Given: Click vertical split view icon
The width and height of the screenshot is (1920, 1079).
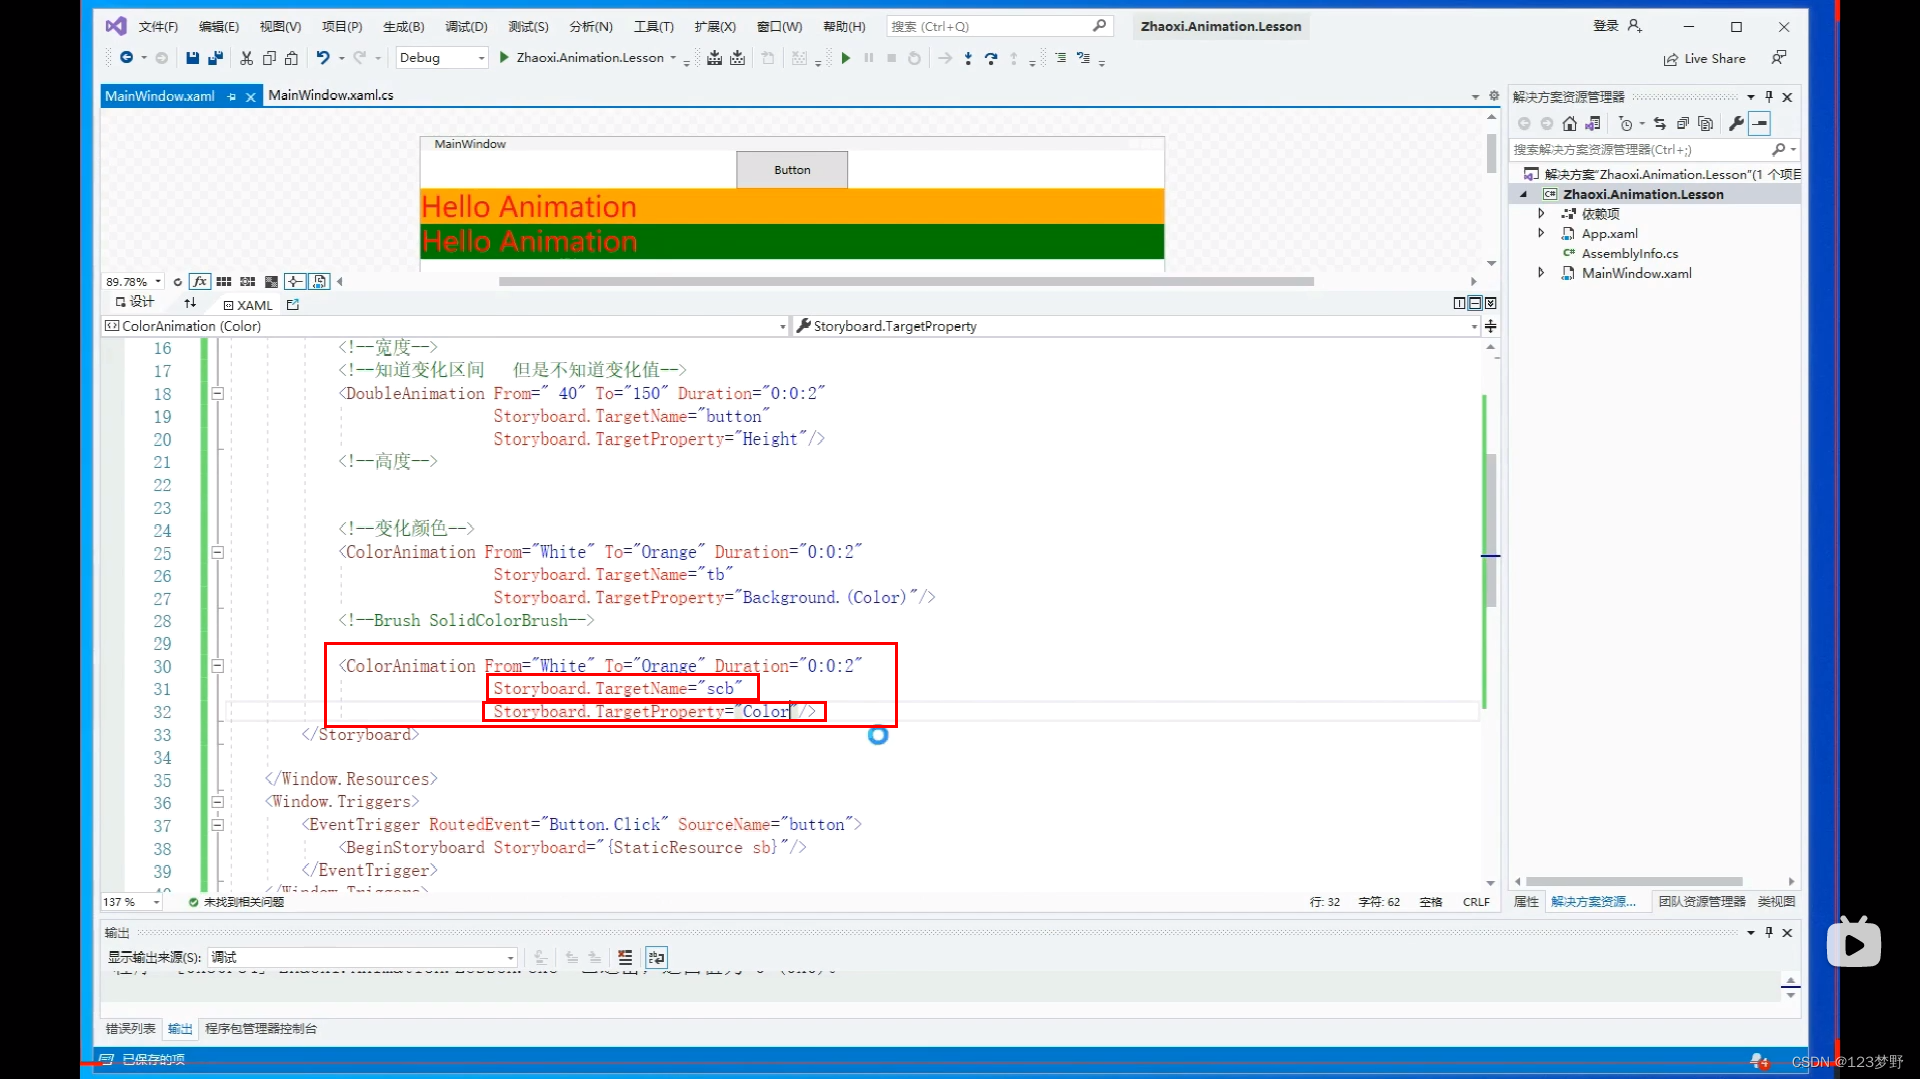Looking at the screenshot, I should [x=1459, y=303].
